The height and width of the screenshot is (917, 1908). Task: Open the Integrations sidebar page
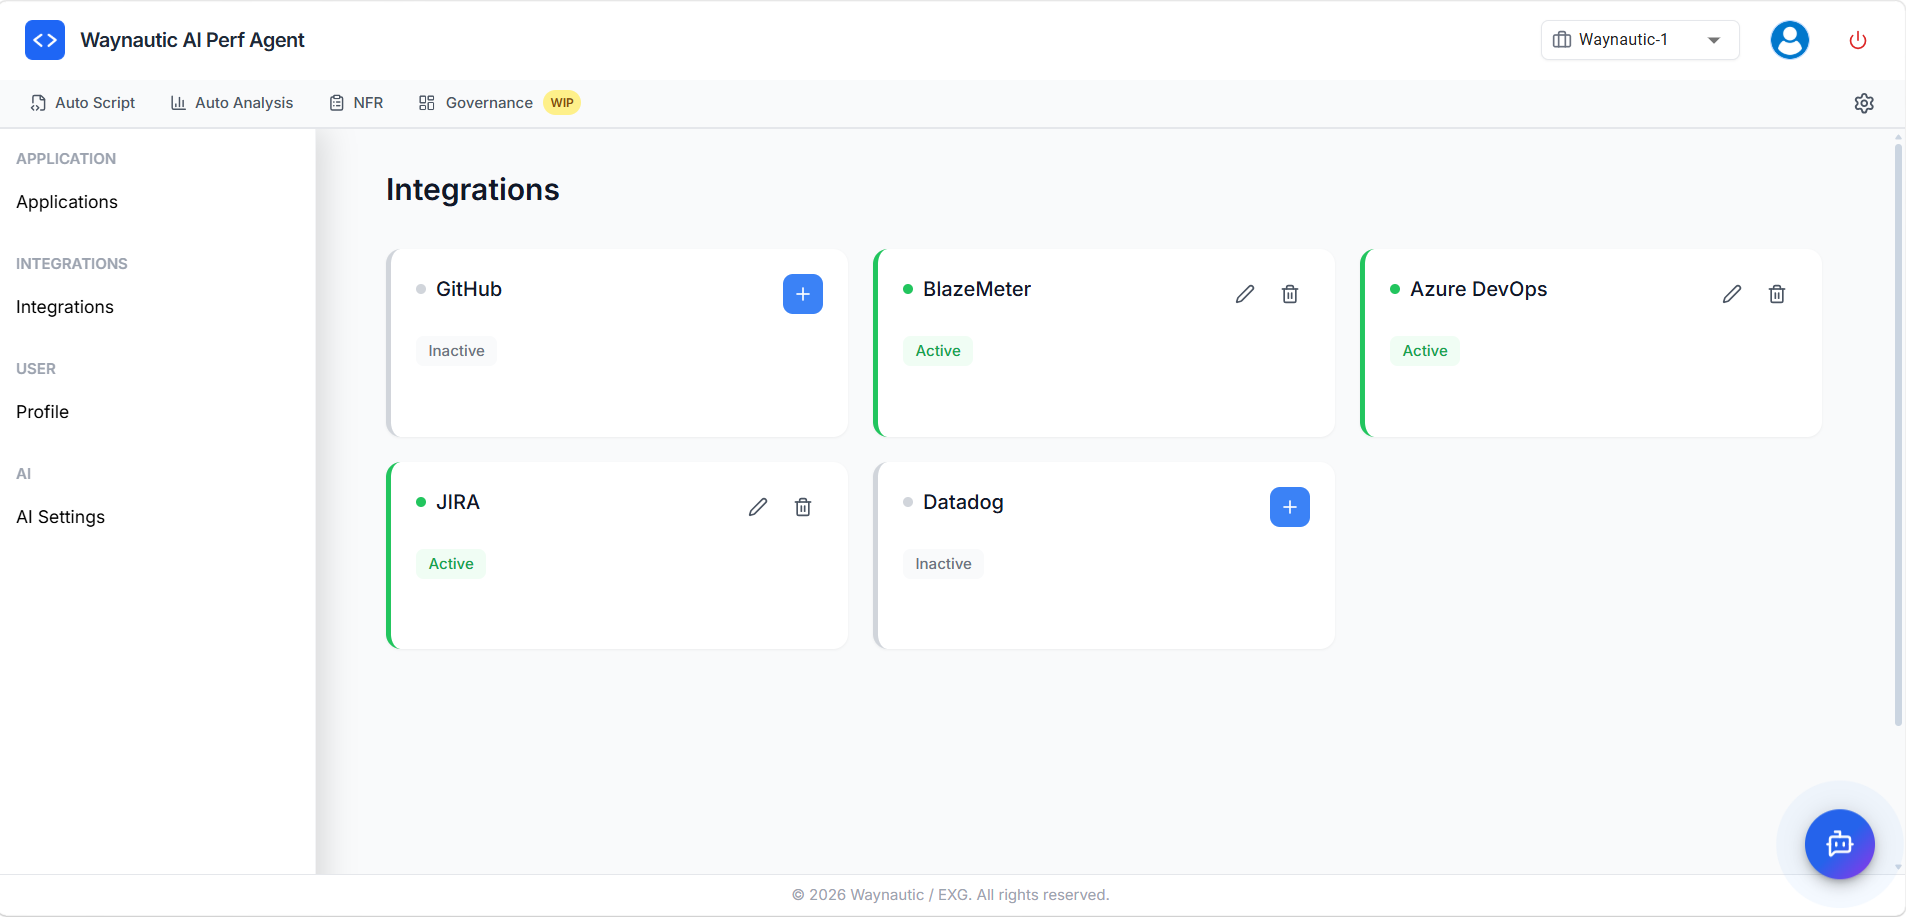pos(64,306)
